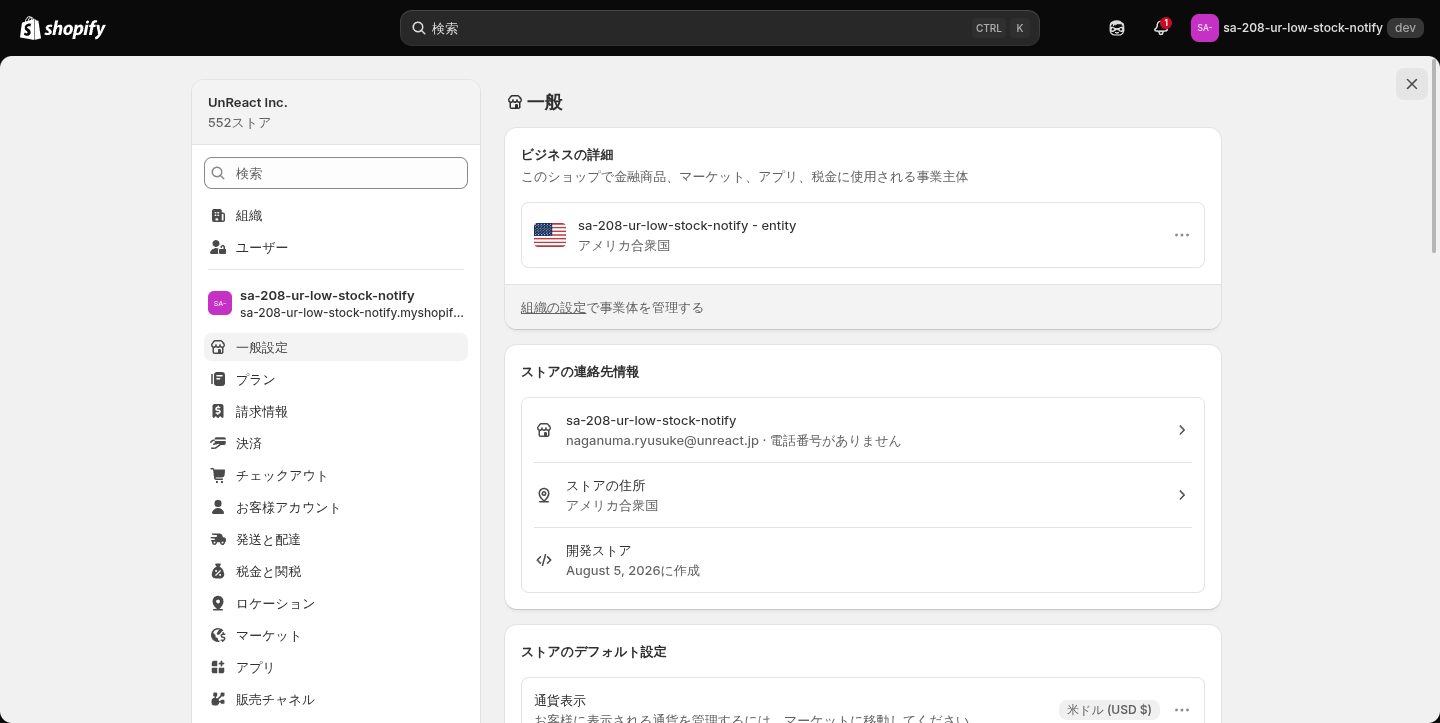The height and width of the screenshot is (723, 1440).
Task: Select 一般設定 in the sidebar
Action: pos(336,348)
